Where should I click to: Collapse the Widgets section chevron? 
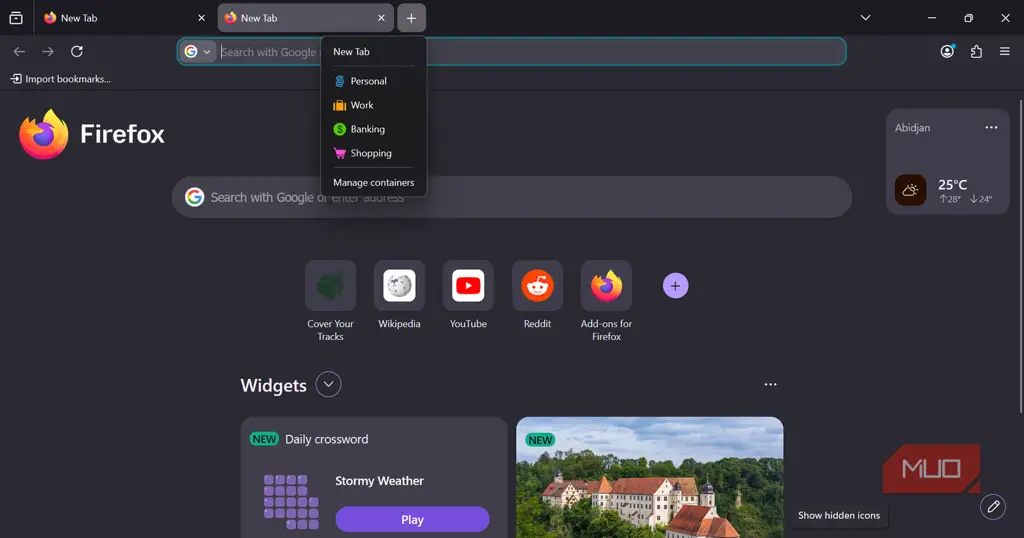point(328,385)
